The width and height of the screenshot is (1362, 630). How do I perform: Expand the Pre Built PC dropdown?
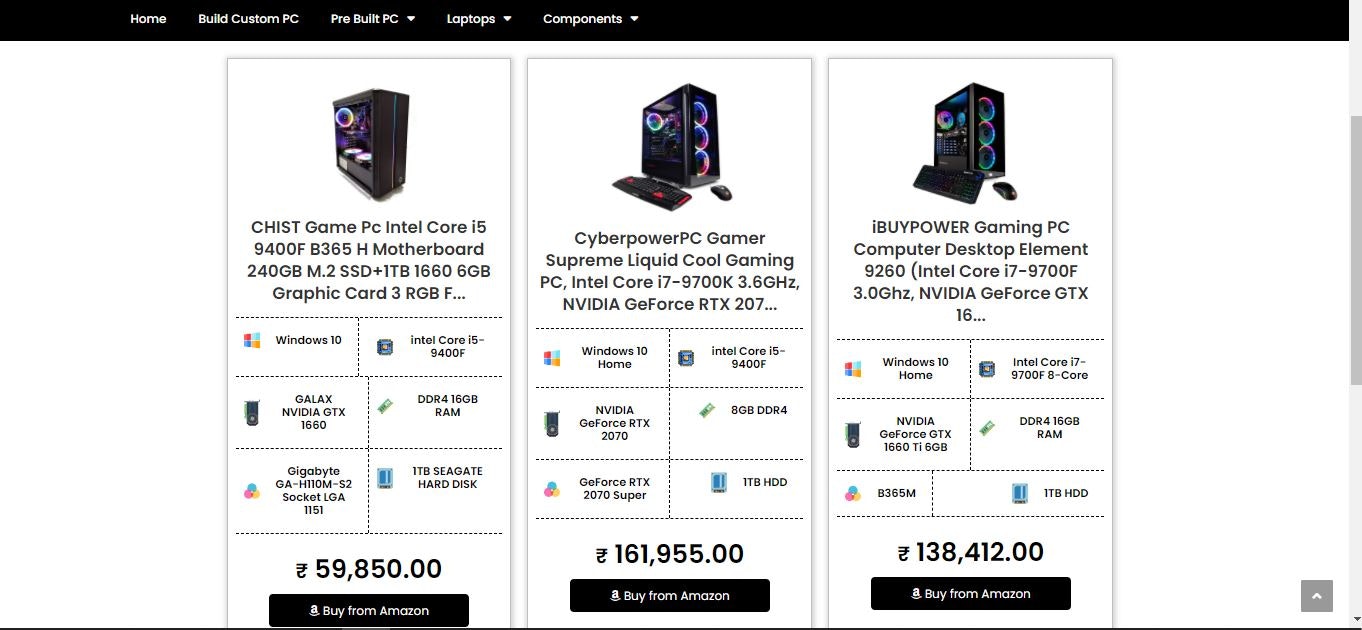pos(372,18)
